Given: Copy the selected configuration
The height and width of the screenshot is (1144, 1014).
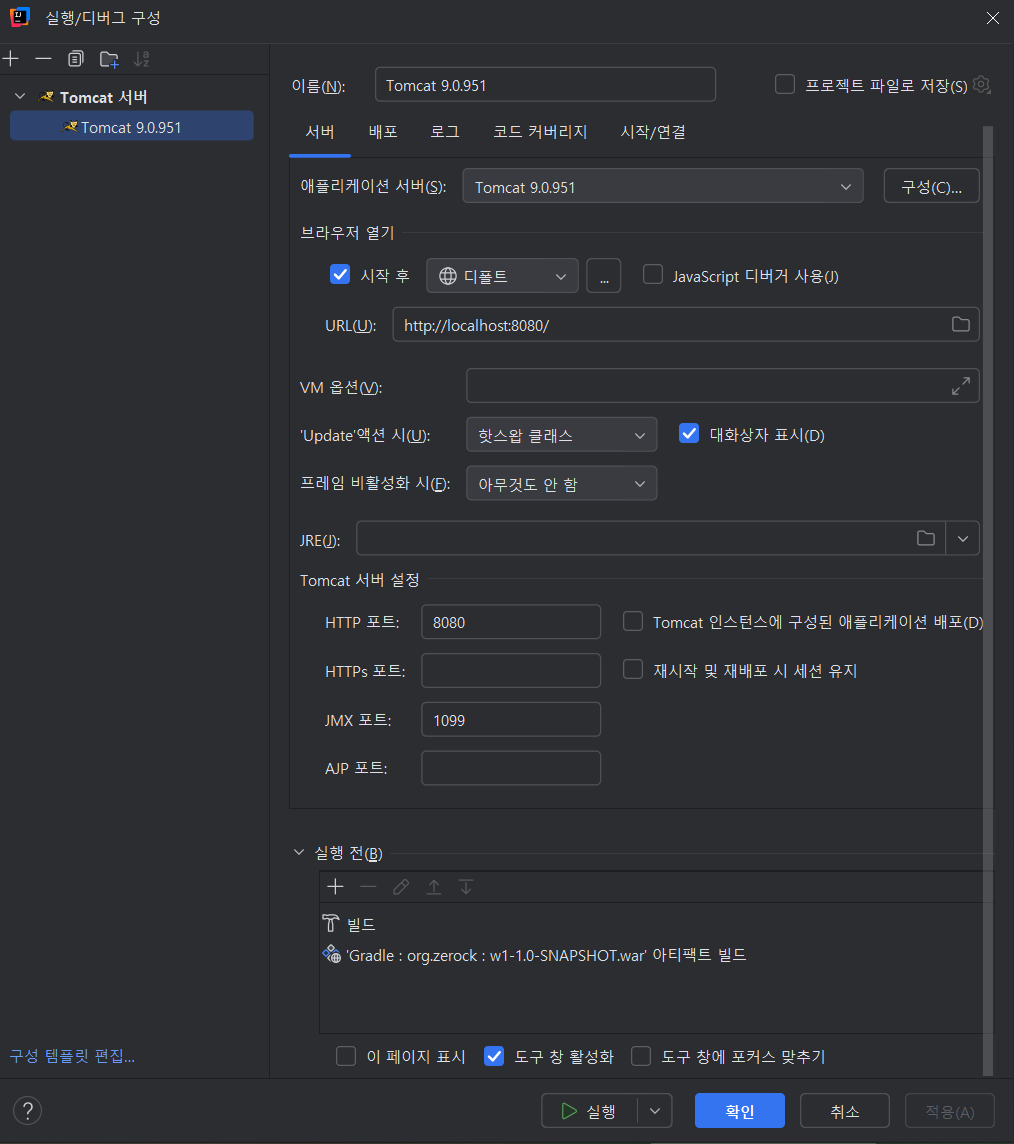Looking at the screenshot, I should click(x=76, y=59).
